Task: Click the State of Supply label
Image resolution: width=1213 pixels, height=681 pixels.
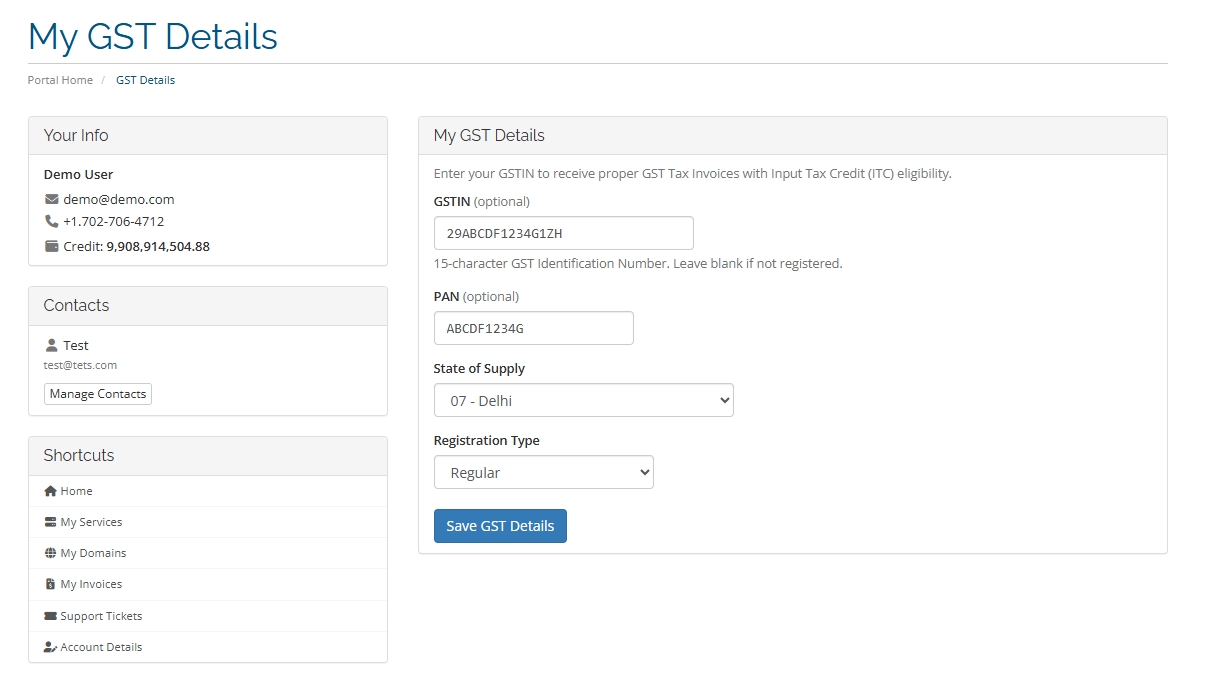Action: (479, 368)
